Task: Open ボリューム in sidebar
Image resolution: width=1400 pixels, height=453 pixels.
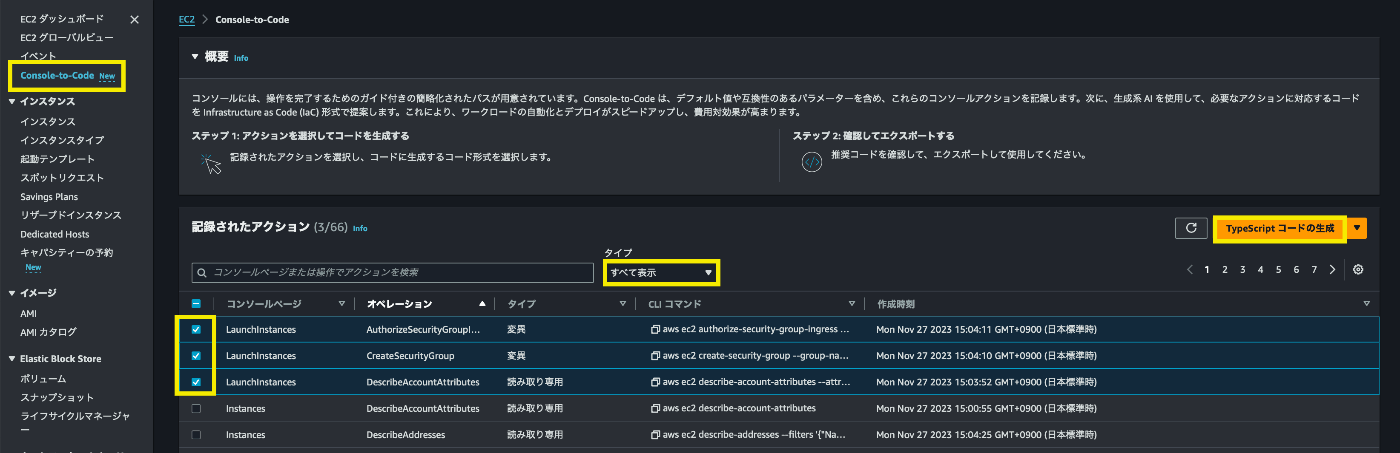Action: click(x=43, y=379)
